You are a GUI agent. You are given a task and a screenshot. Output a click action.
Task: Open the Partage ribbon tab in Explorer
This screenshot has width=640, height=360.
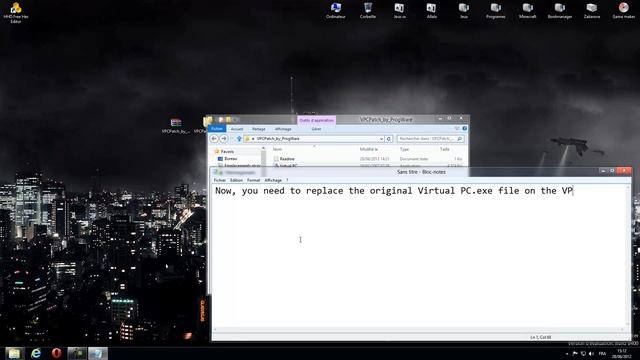(259, 129)
